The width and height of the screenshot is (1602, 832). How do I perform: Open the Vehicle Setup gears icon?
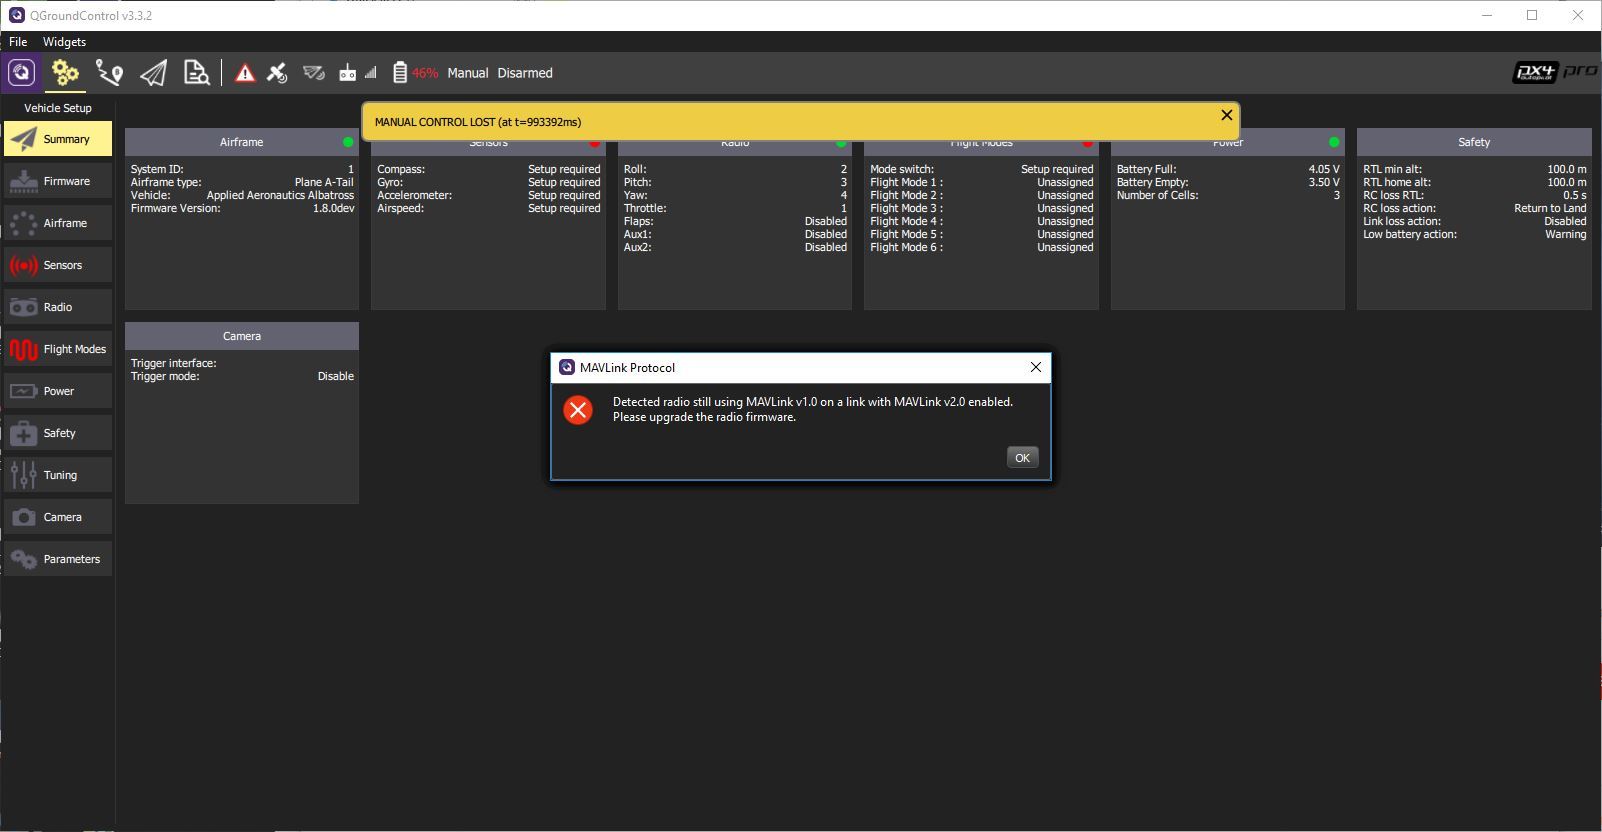pos(65,73)
